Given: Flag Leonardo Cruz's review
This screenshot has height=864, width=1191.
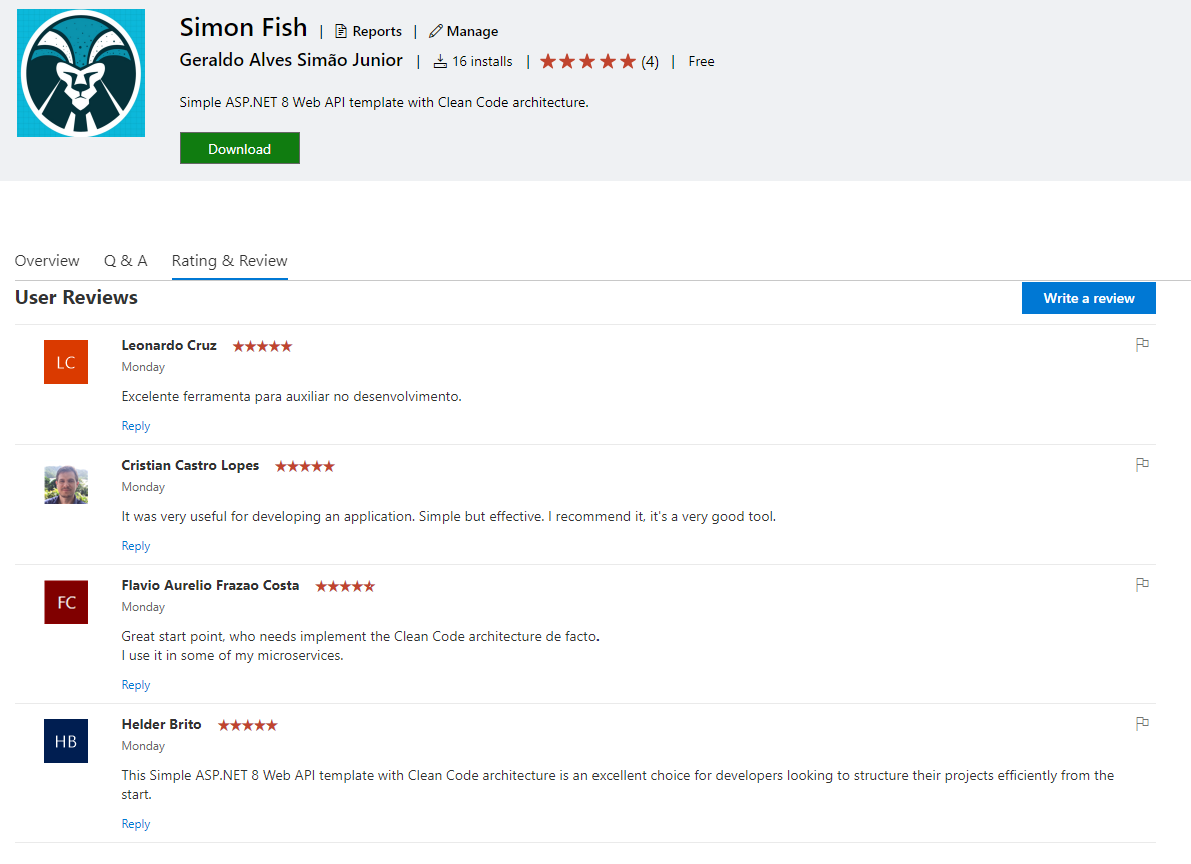Looking at the screenshot, I should (x=1142, y=344).
